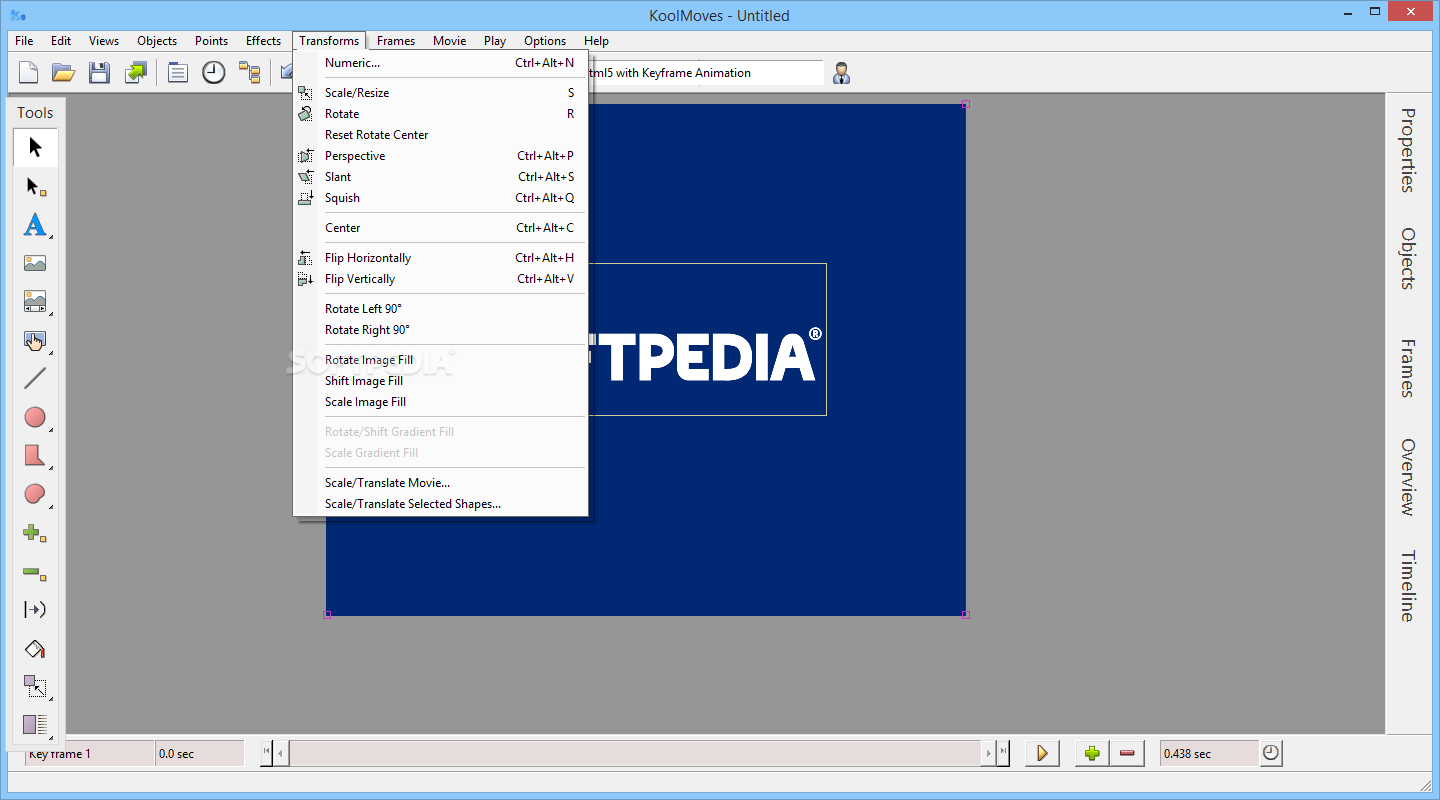This screenshot has width=1440, height=800.
Task: Step to next frame with the right scrollbar arrow
Action: pos(988,753)
